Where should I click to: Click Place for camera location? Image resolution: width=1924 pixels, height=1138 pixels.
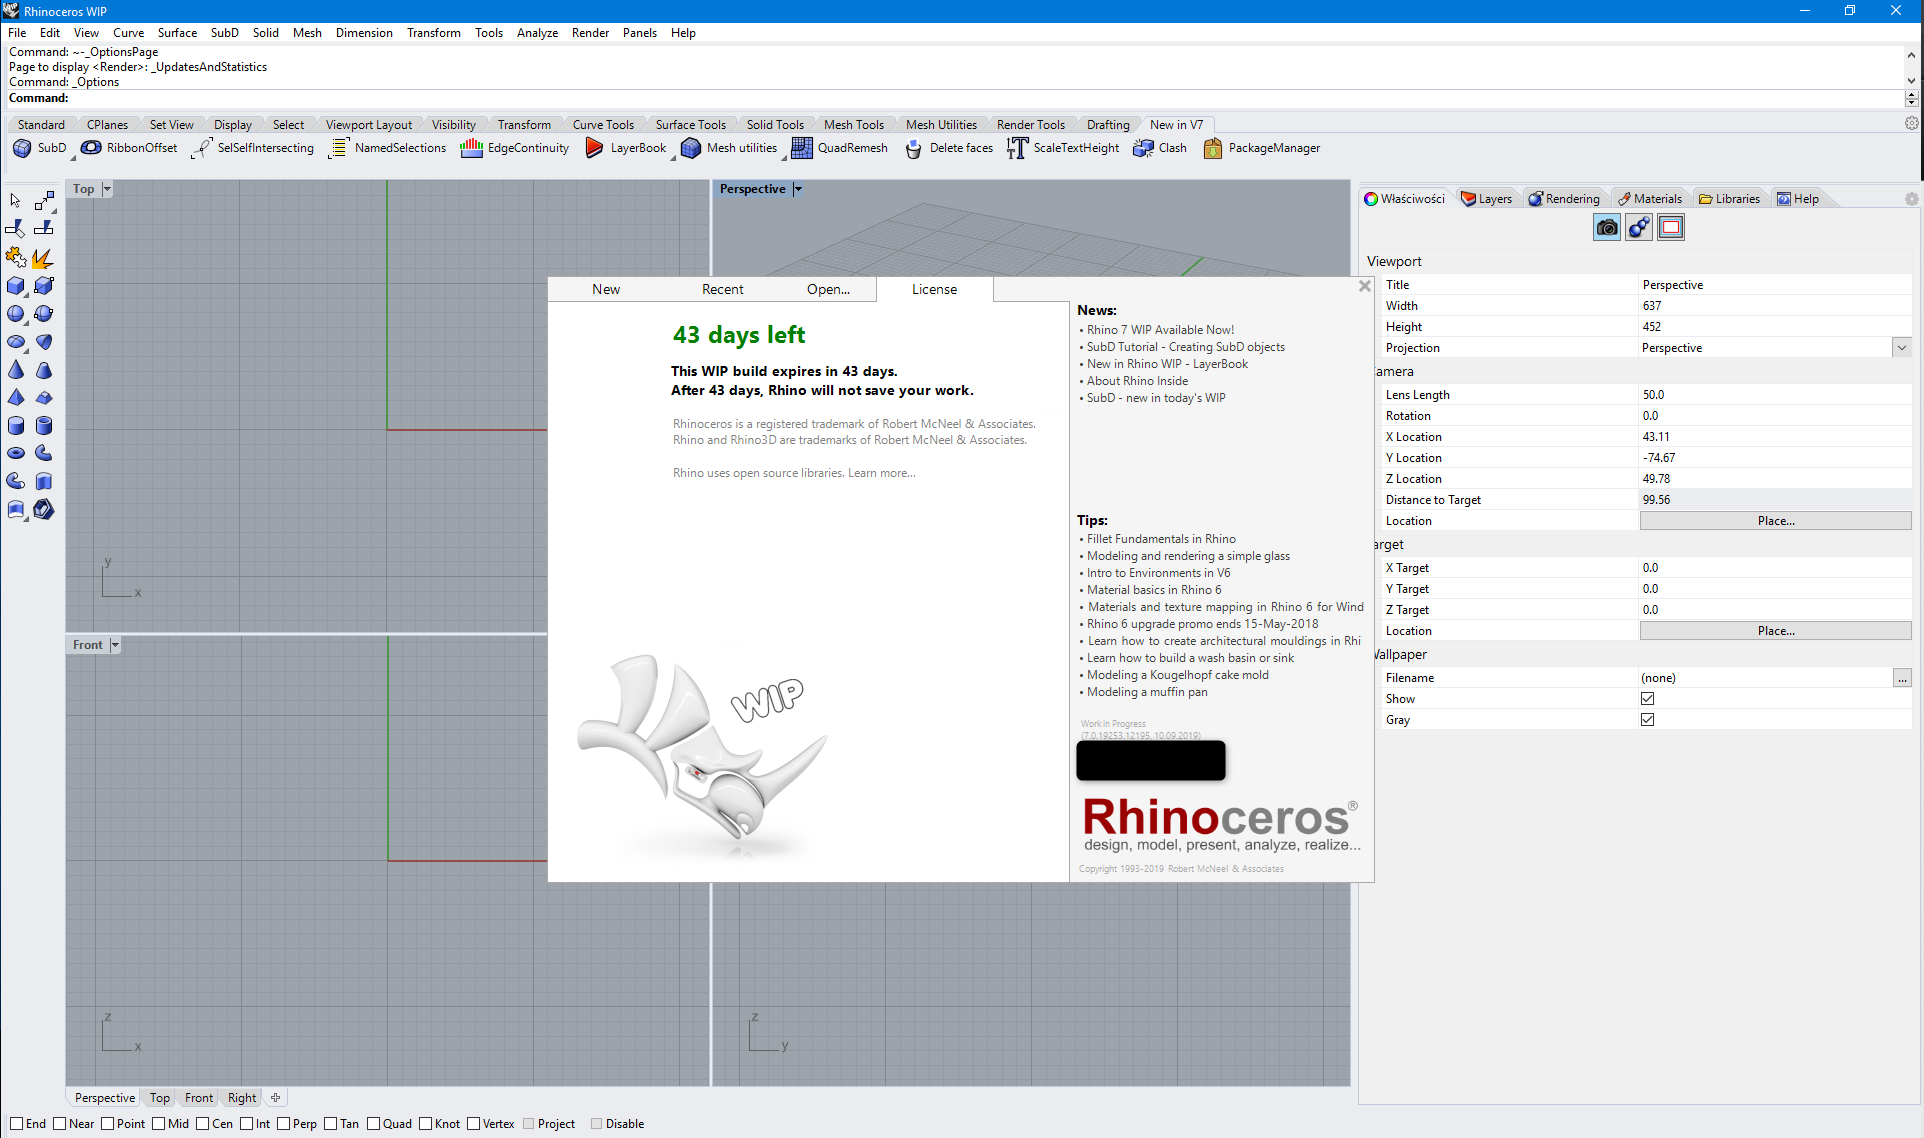pos(1775,520)
